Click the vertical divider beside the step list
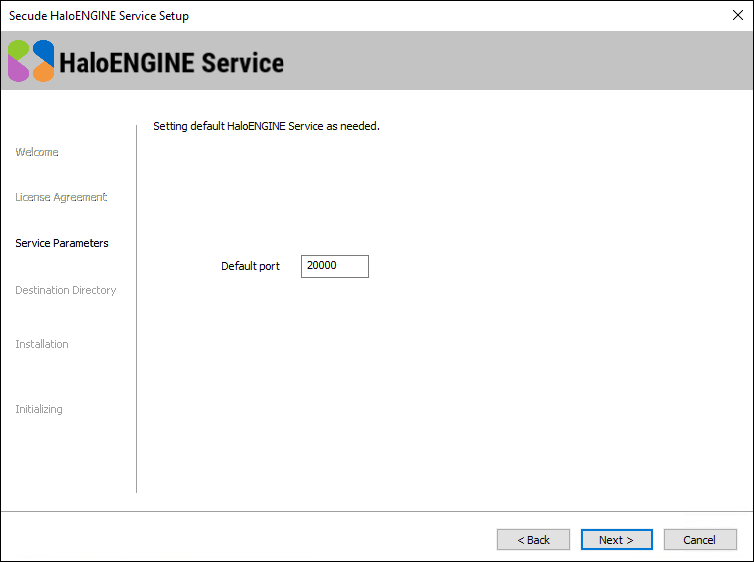 pos(136,308)
